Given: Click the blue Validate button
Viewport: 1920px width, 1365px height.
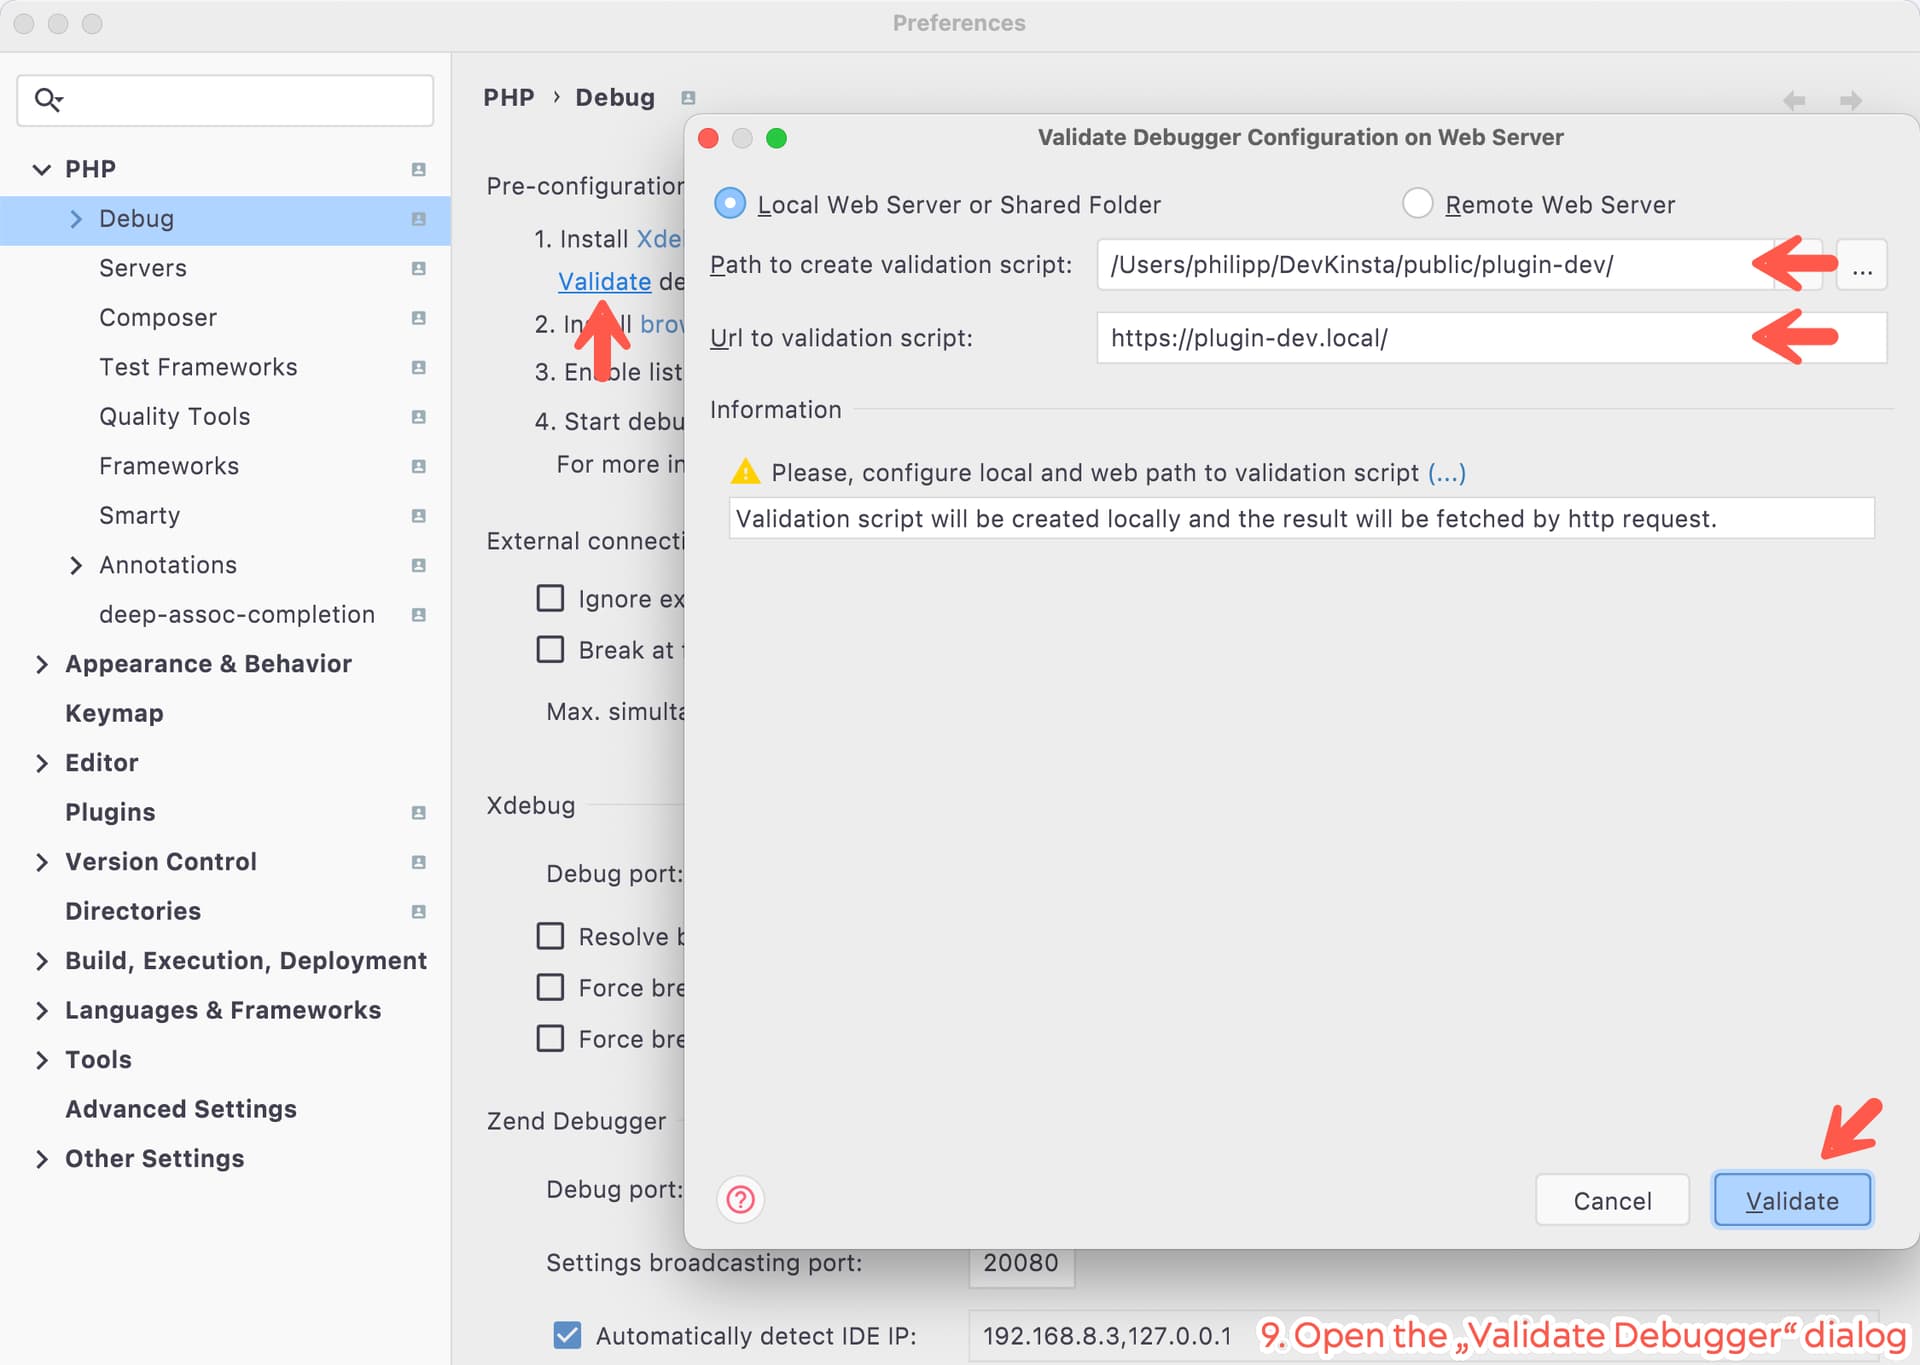Looking at the screenshot, I should pos(1791,1200).
